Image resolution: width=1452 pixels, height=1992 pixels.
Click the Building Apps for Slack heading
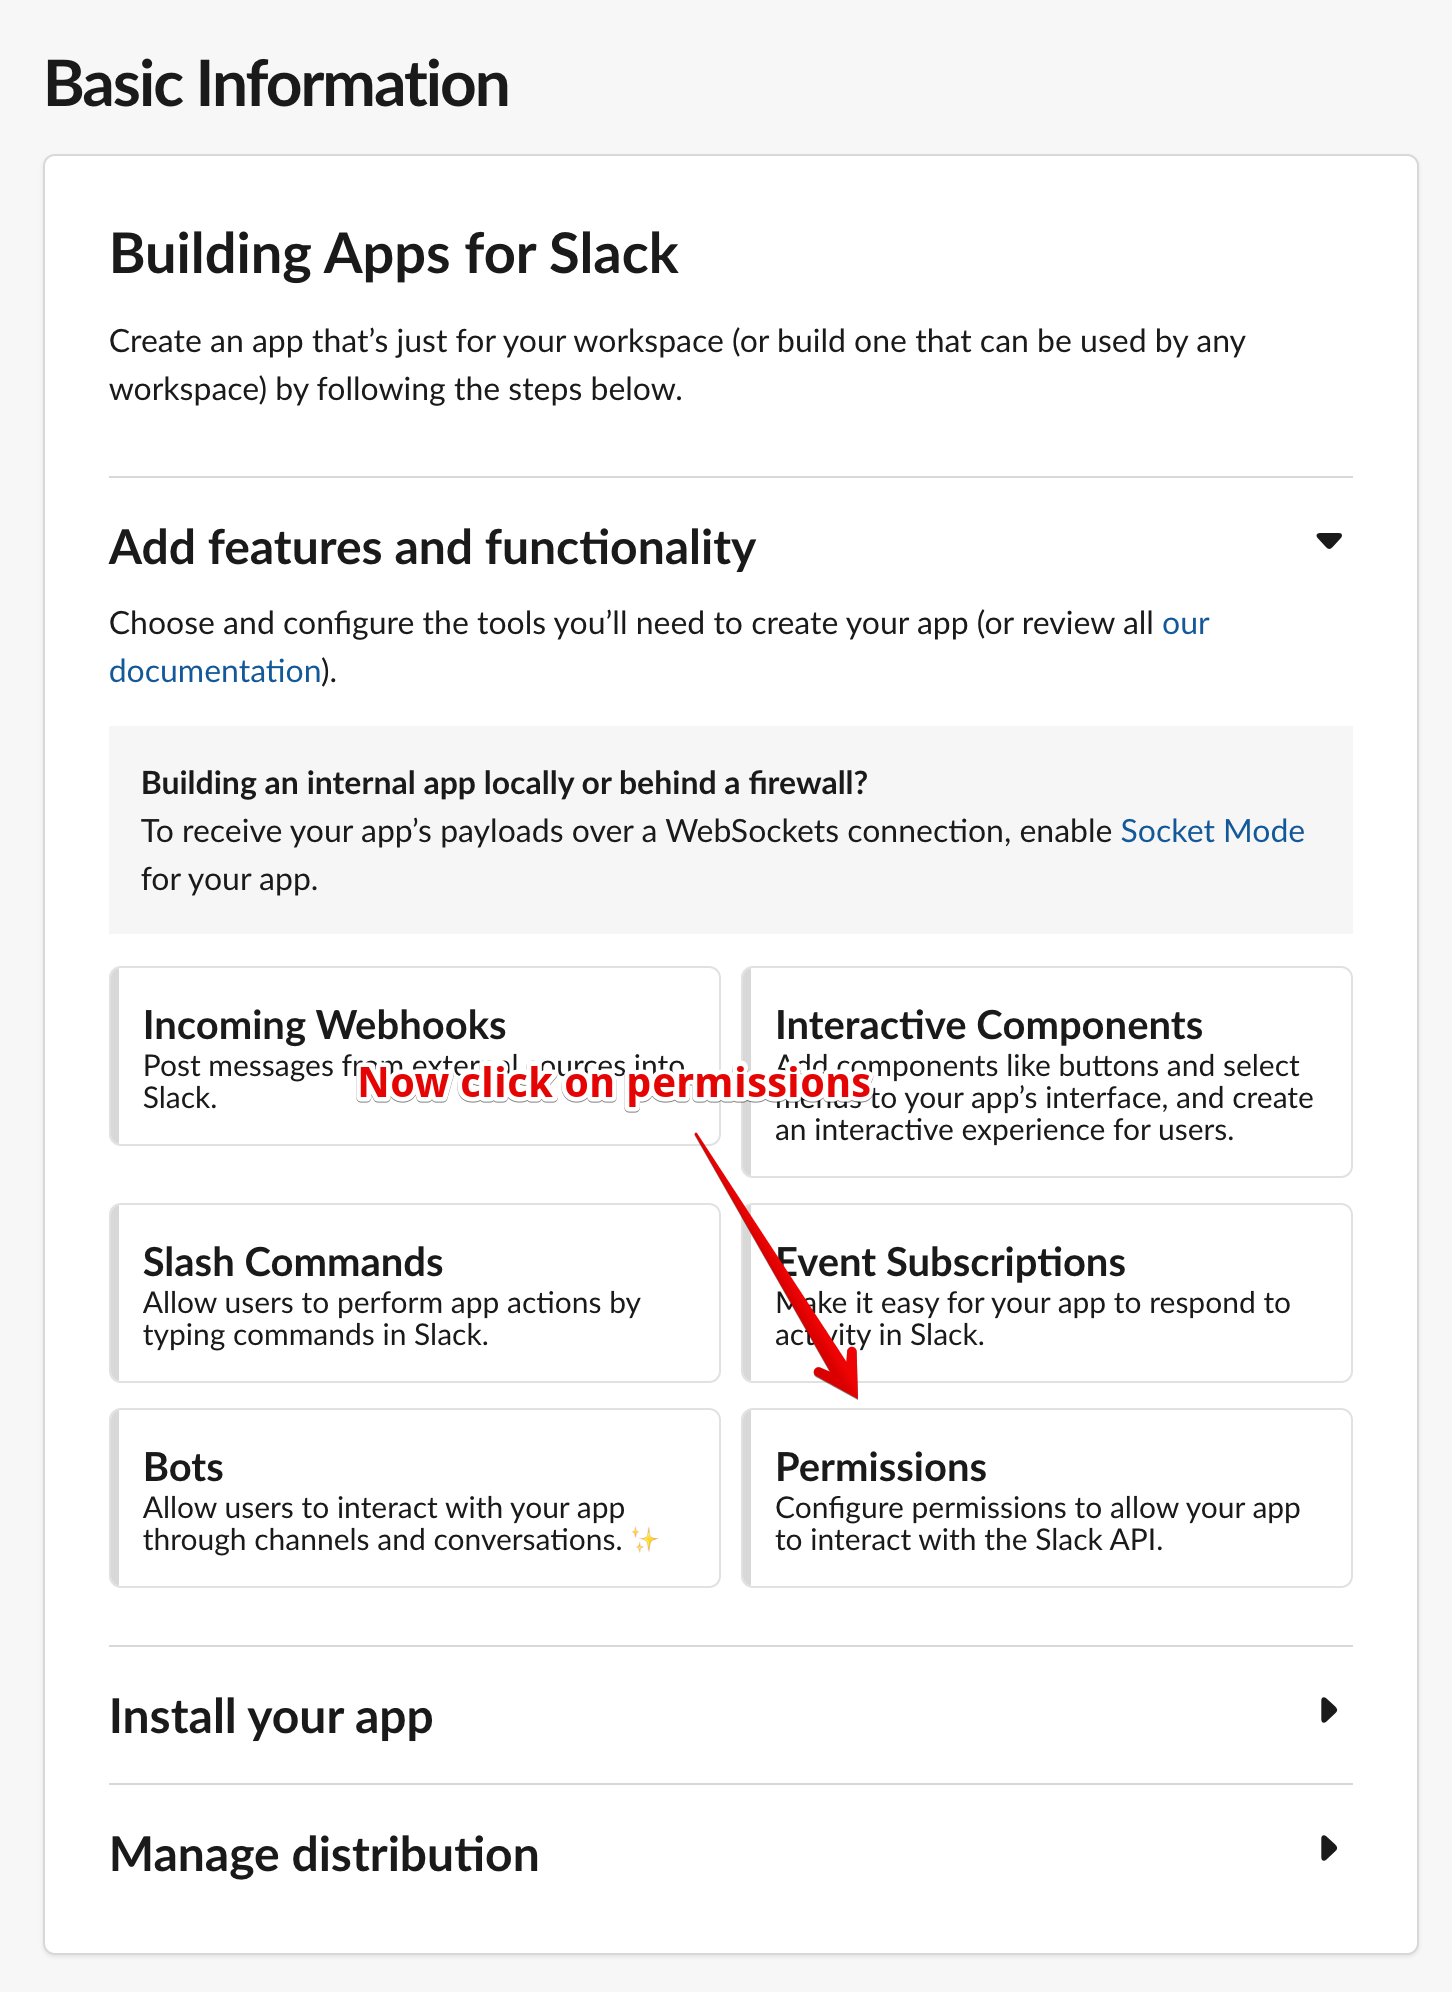coord(394,254)
